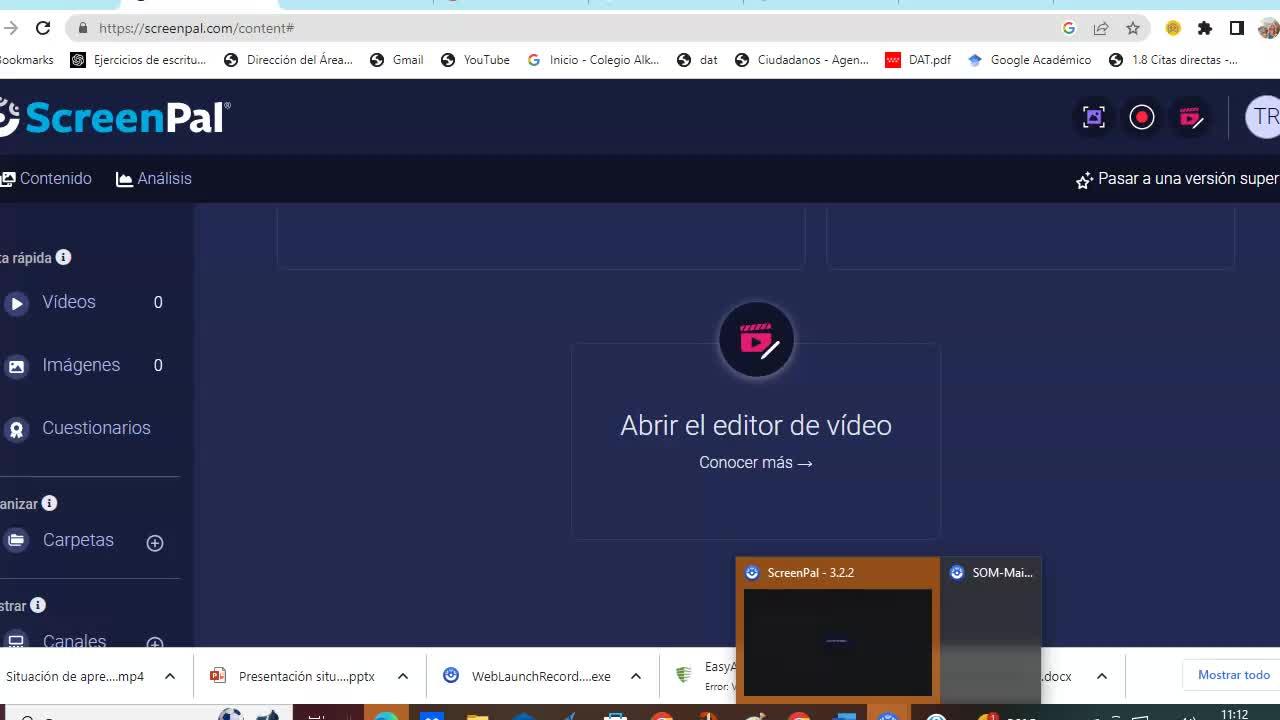Image resolution: width=1280 pixels, height=720 pixels.
Task: Switch to the Contenido tab
Action: pyautogui.click(x=46, y=179)
